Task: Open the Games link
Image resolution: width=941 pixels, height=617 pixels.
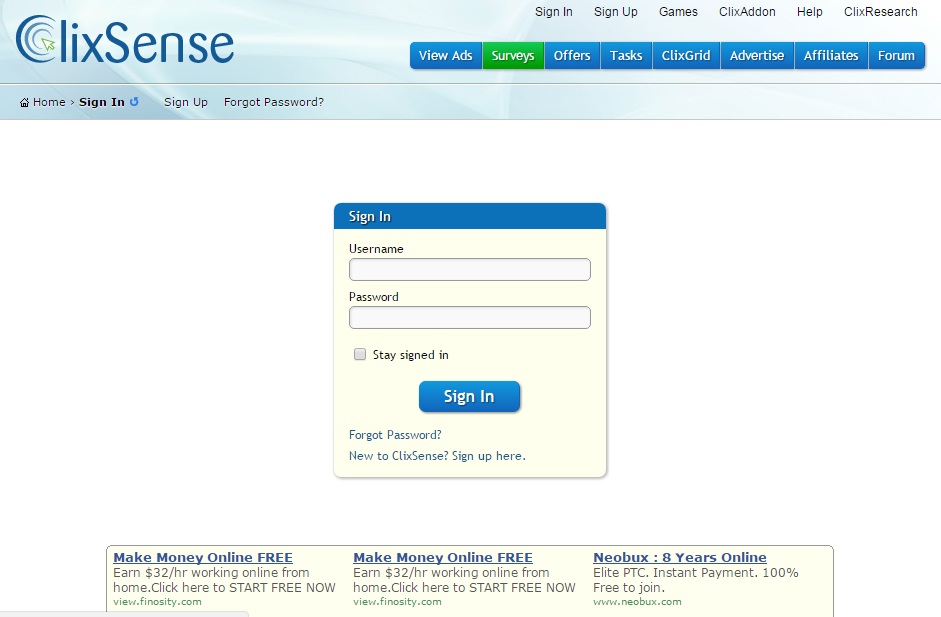Action: (678, 12)
